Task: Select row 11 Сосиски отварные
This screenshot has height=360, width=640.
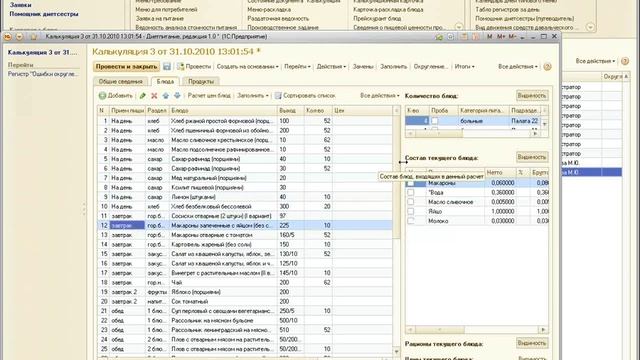Action: (245, 216)
